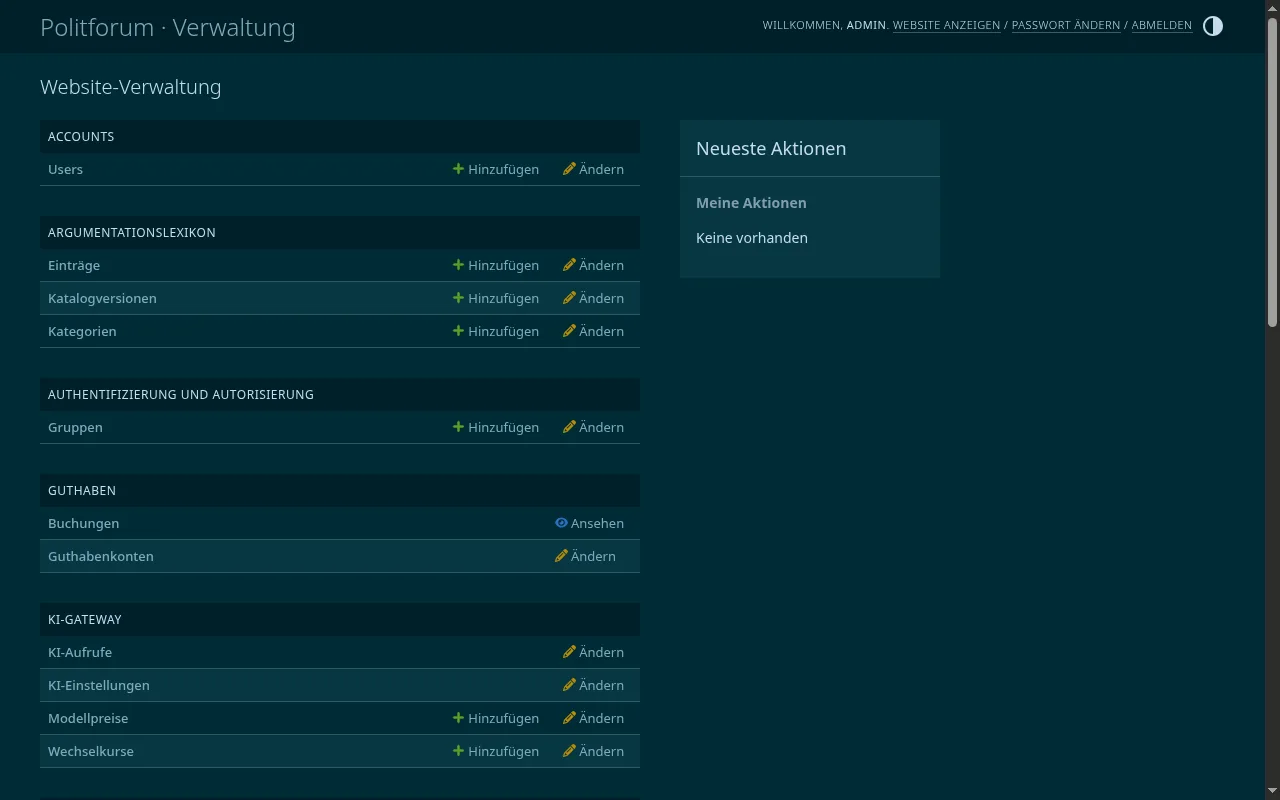Viewport: 1280px width, 800px height.
Task: Open the Guthaben section header
Action: tap(82, 490)
